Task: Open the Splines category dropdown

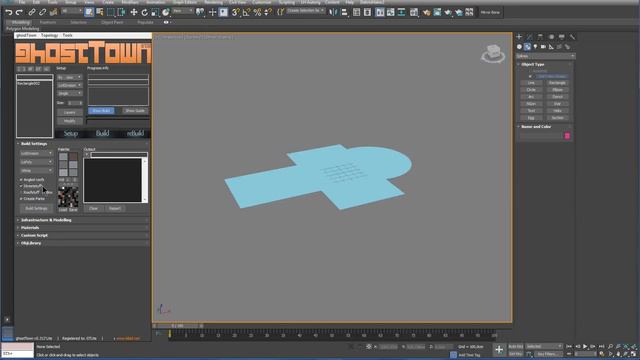Action: (545, 56)
